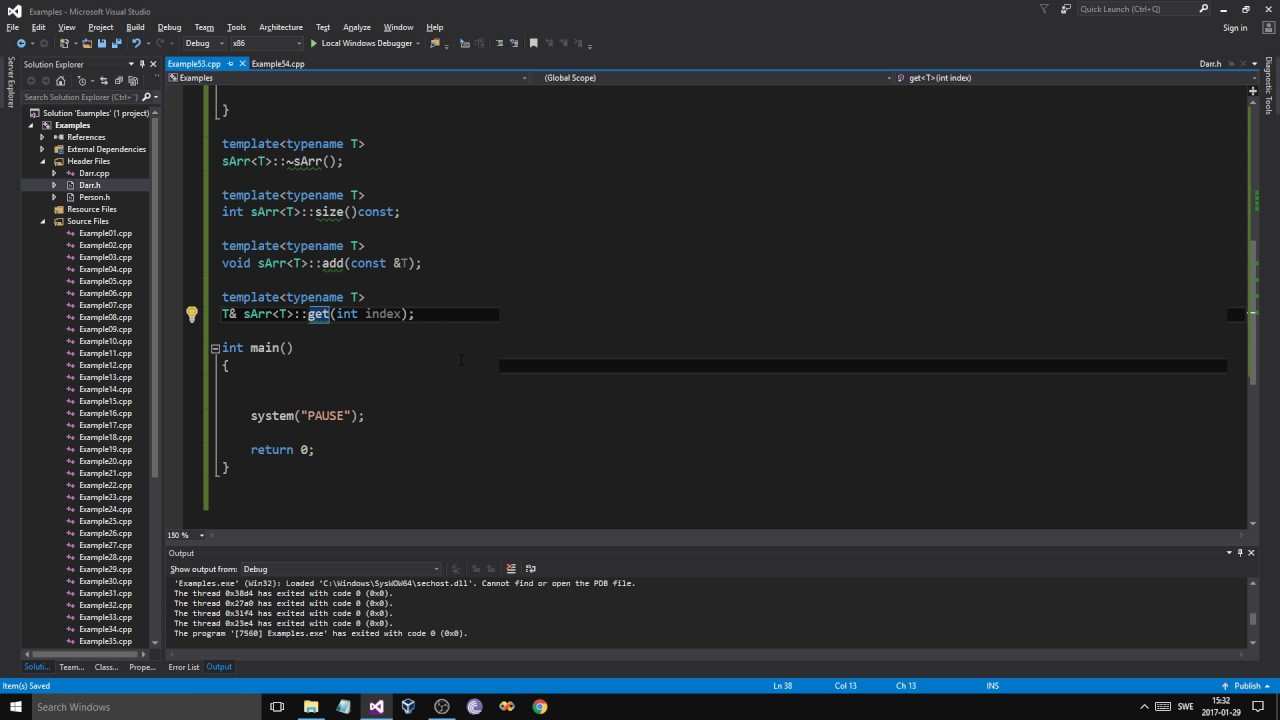Toggle word wrap in Output panel
Screen dimensions: 1280x720
point(531,569)
